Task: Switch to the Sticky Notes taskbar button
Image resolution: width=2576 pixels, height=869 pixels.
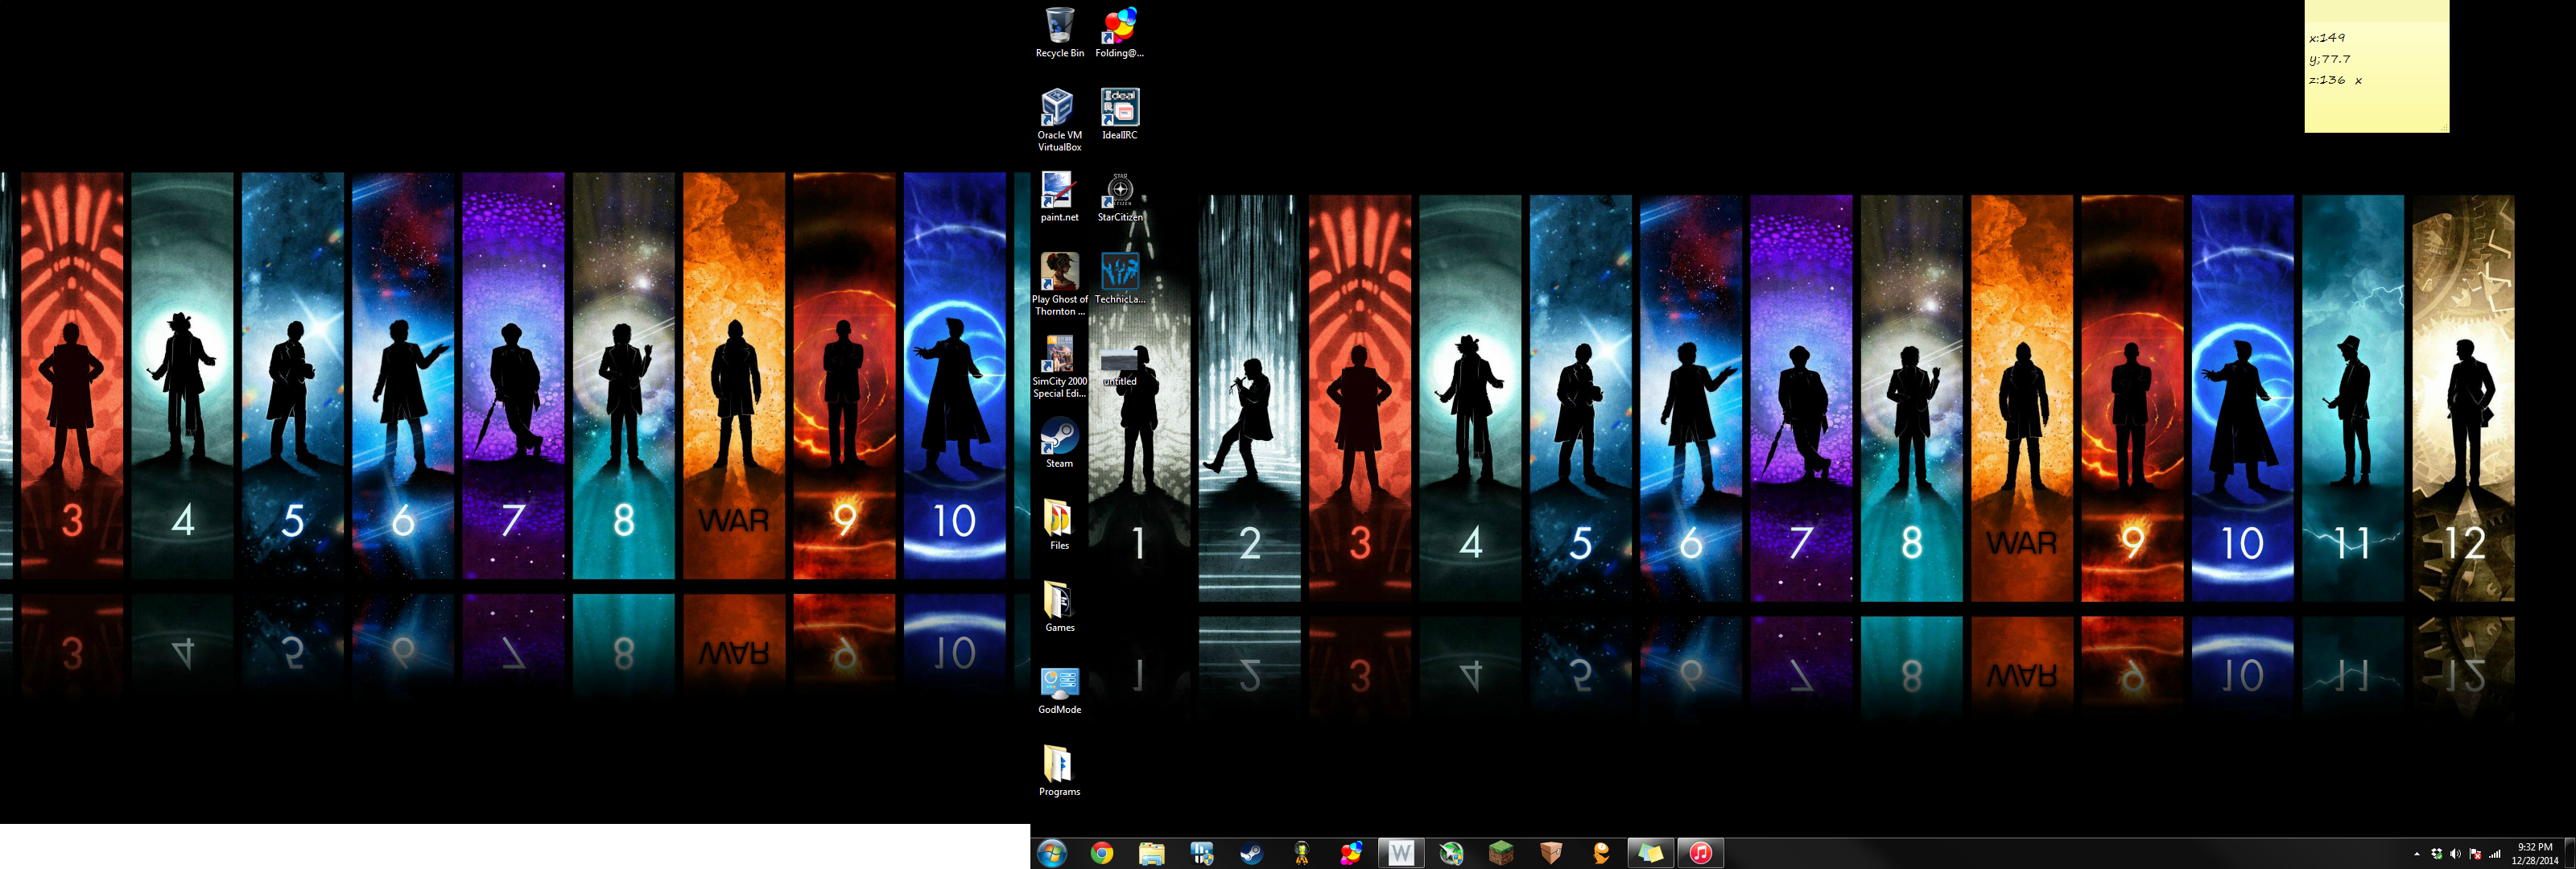Action: coord(1651,853)
